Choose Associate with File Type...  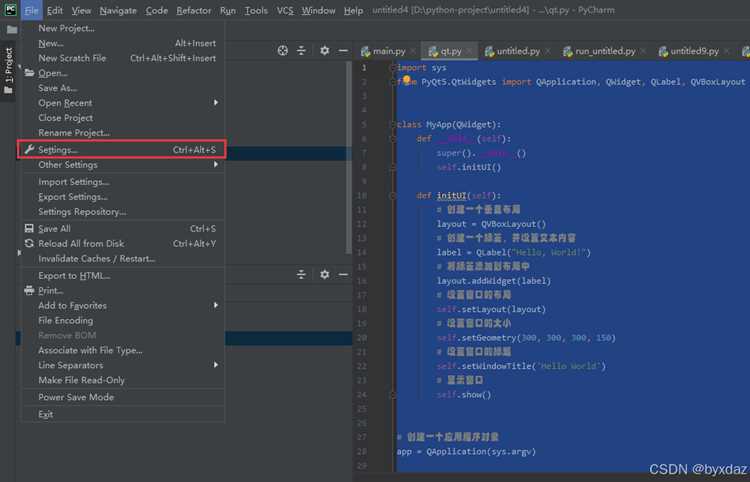[123, 350]
